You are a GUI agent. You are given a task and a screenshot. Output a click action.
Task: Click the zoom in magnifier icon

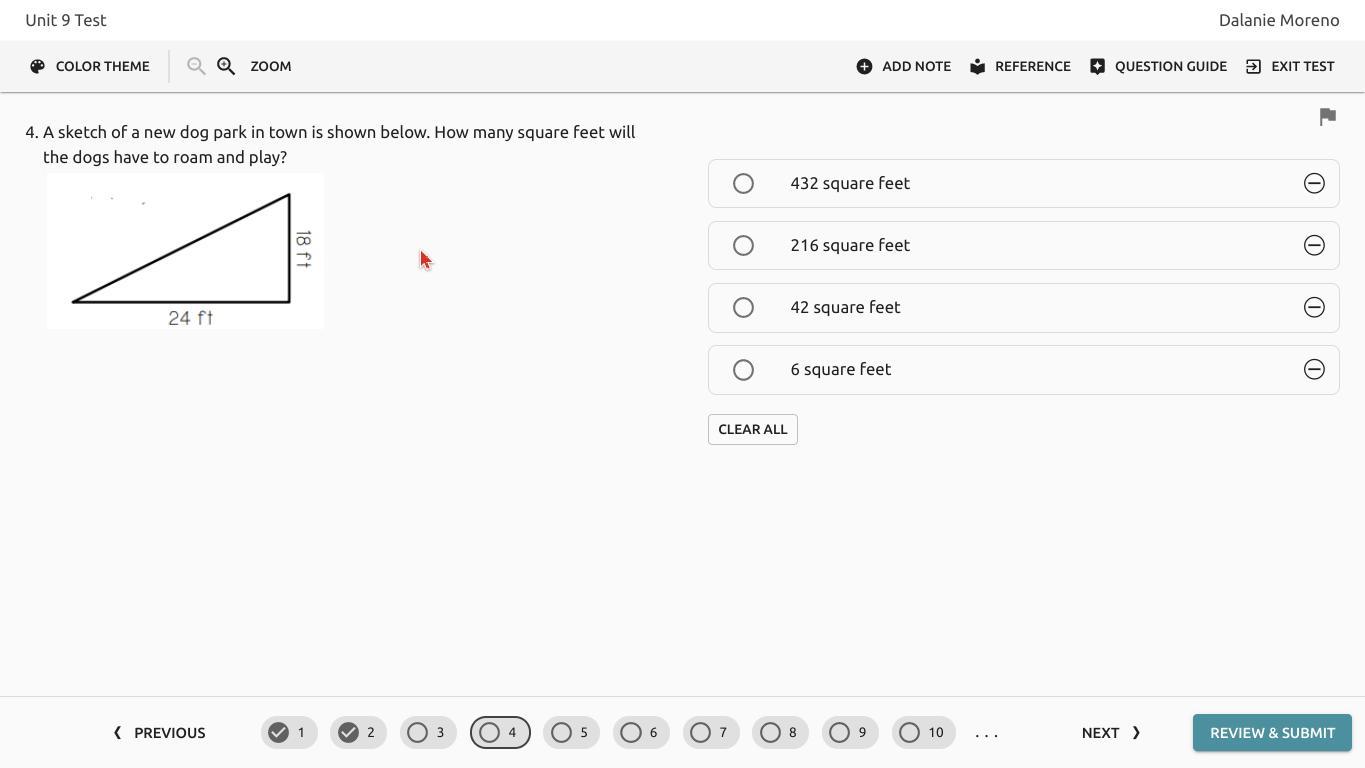coord(226,66)
